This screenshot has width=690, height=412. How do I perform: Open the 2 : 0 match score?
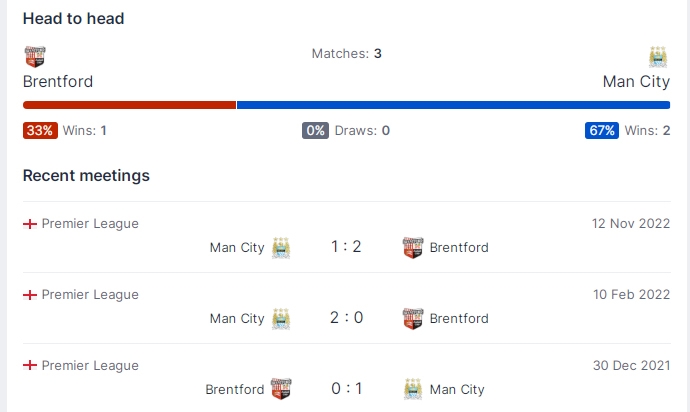tap(346, 317)
